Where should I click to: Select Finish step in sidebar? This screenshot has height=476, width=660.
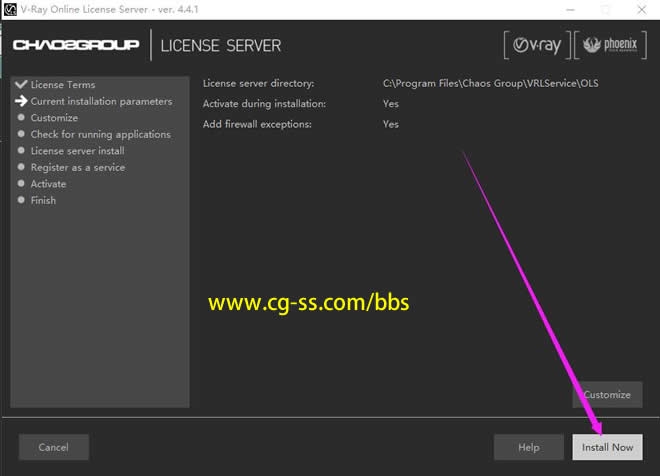43,200
